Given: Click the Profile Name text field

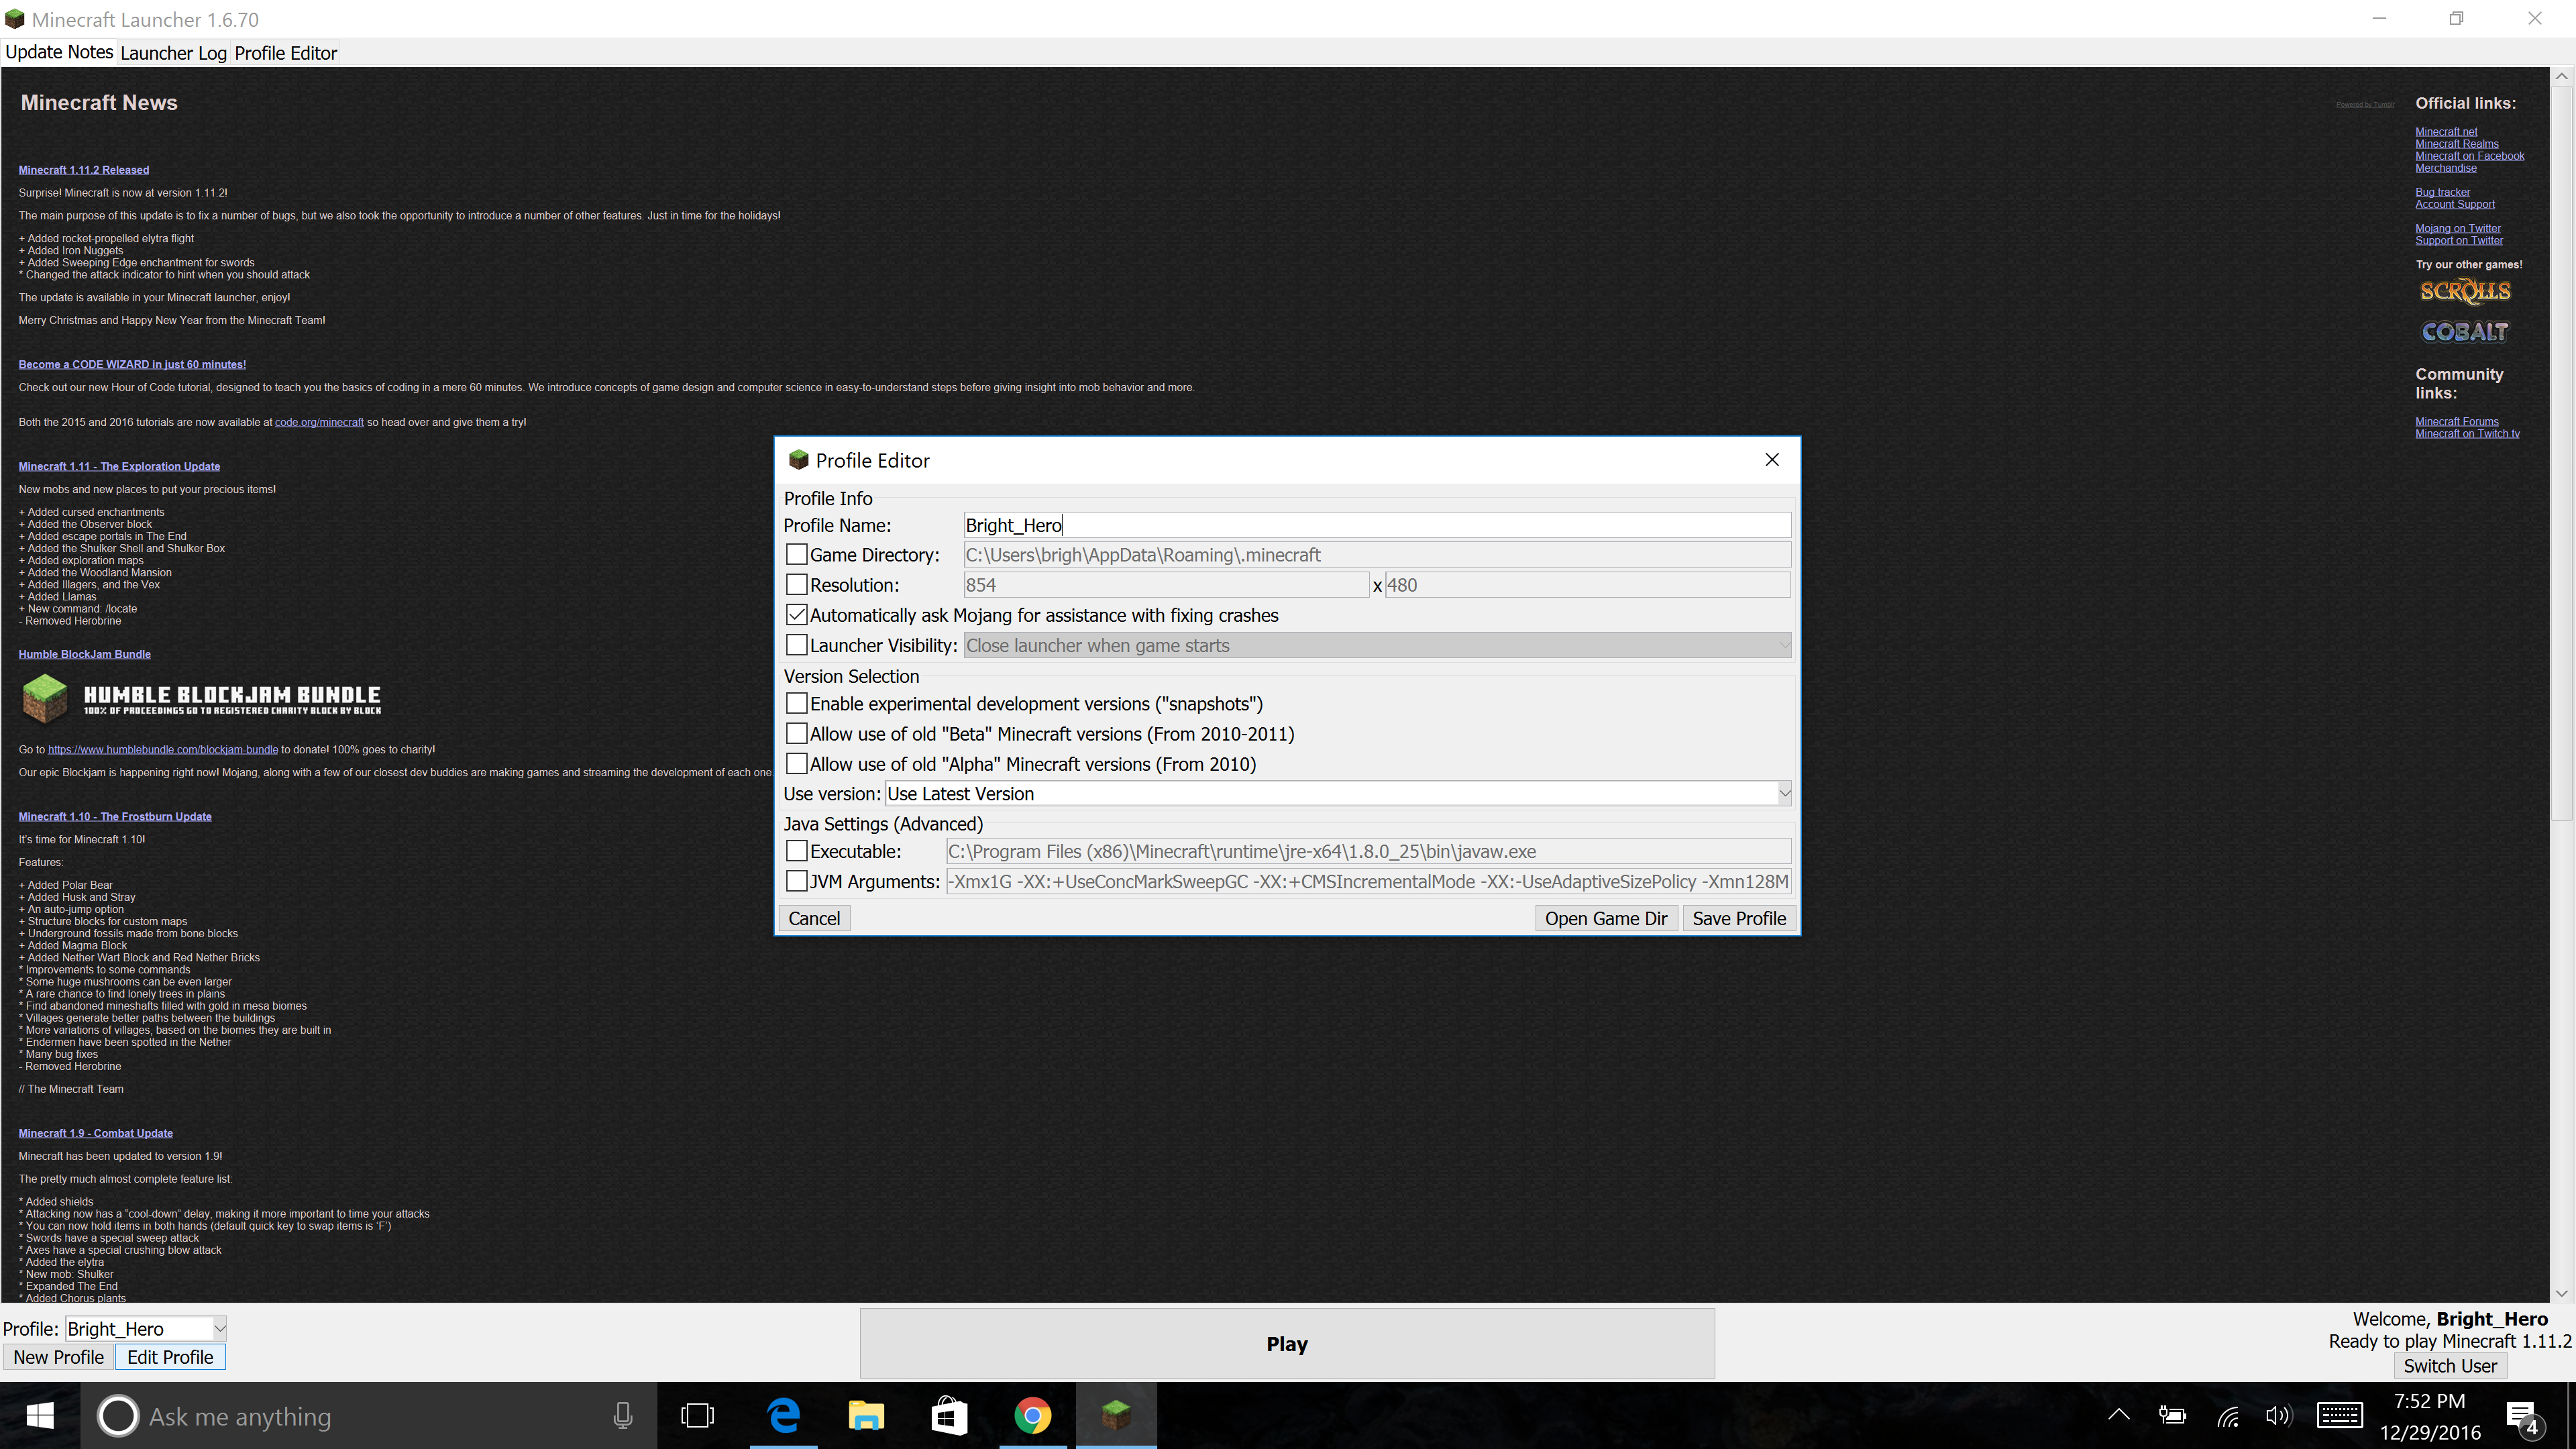Looking at the screenshot, I should (x=1376, y=526).
